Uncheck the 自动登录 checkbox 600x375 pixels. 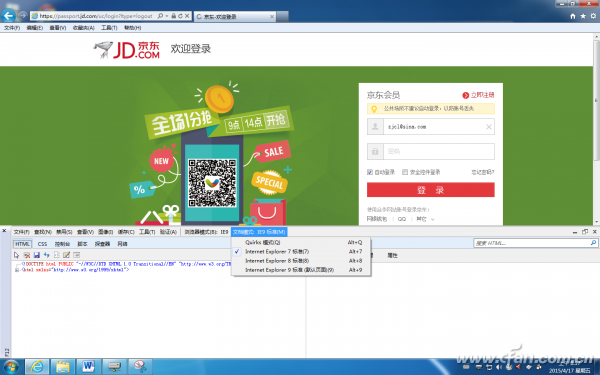pos(370,172)
